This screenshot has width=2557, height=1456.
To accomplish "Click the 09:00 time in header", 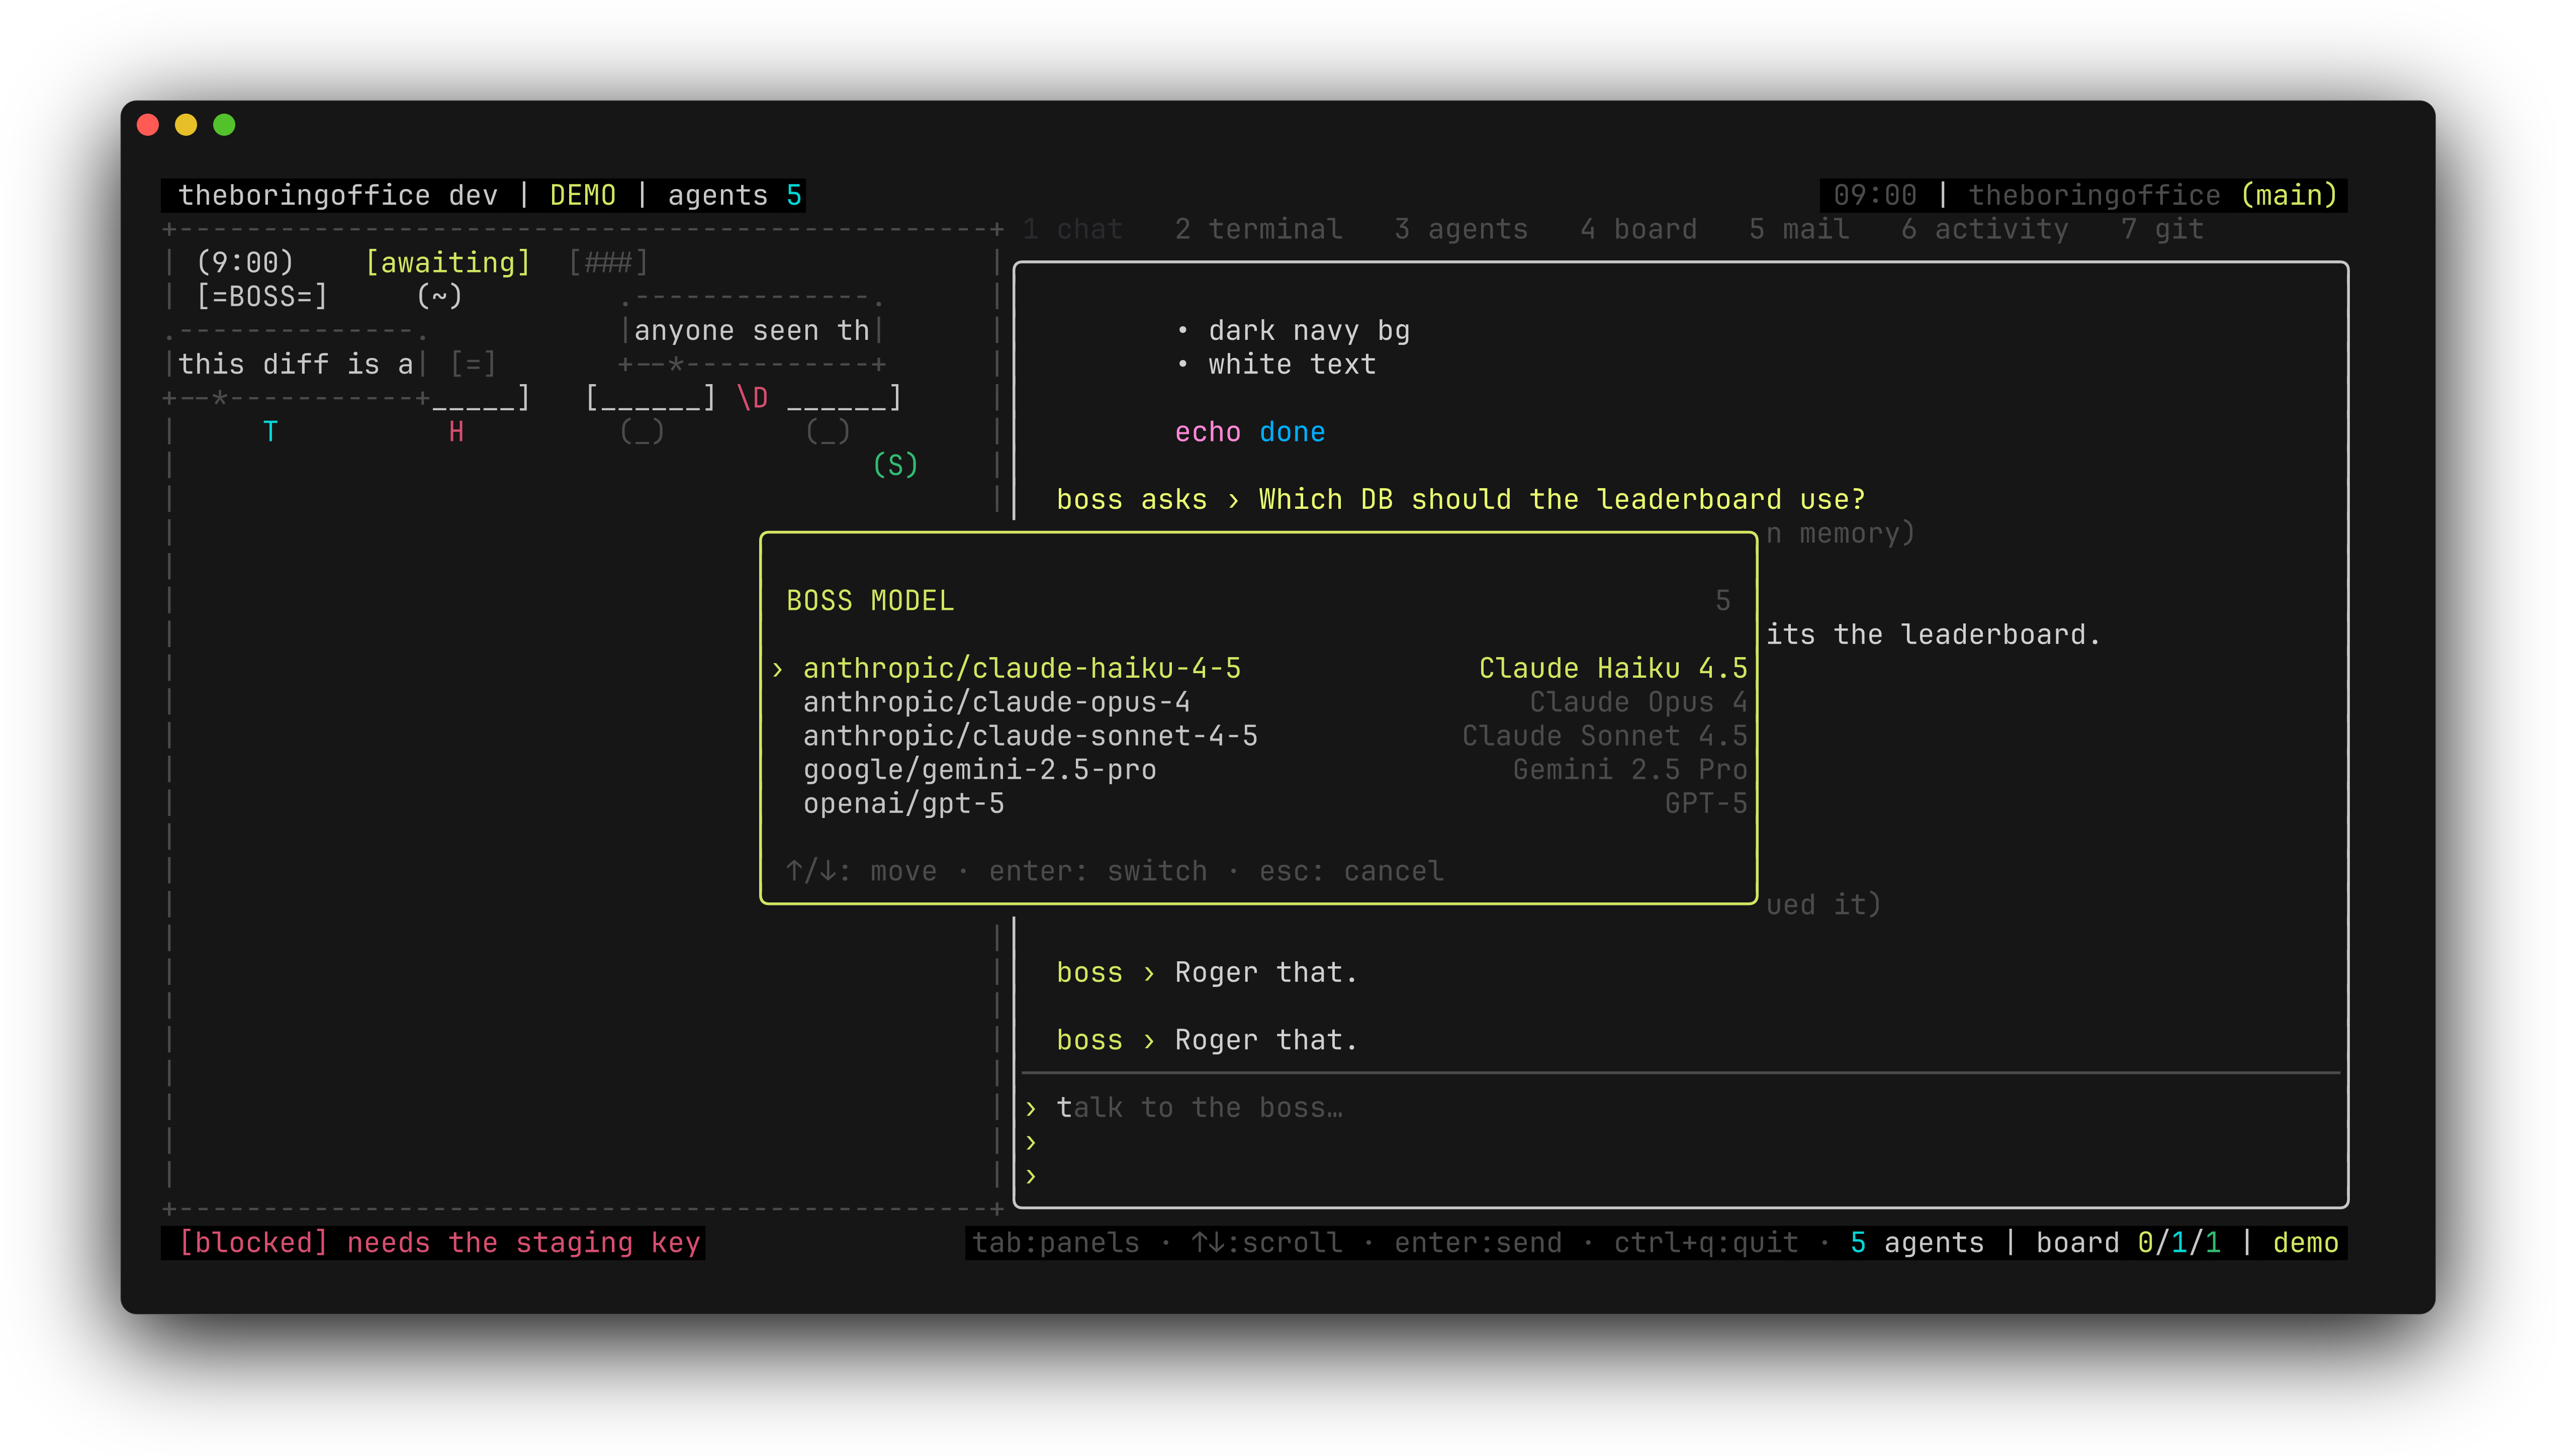I will [1875, 195].
